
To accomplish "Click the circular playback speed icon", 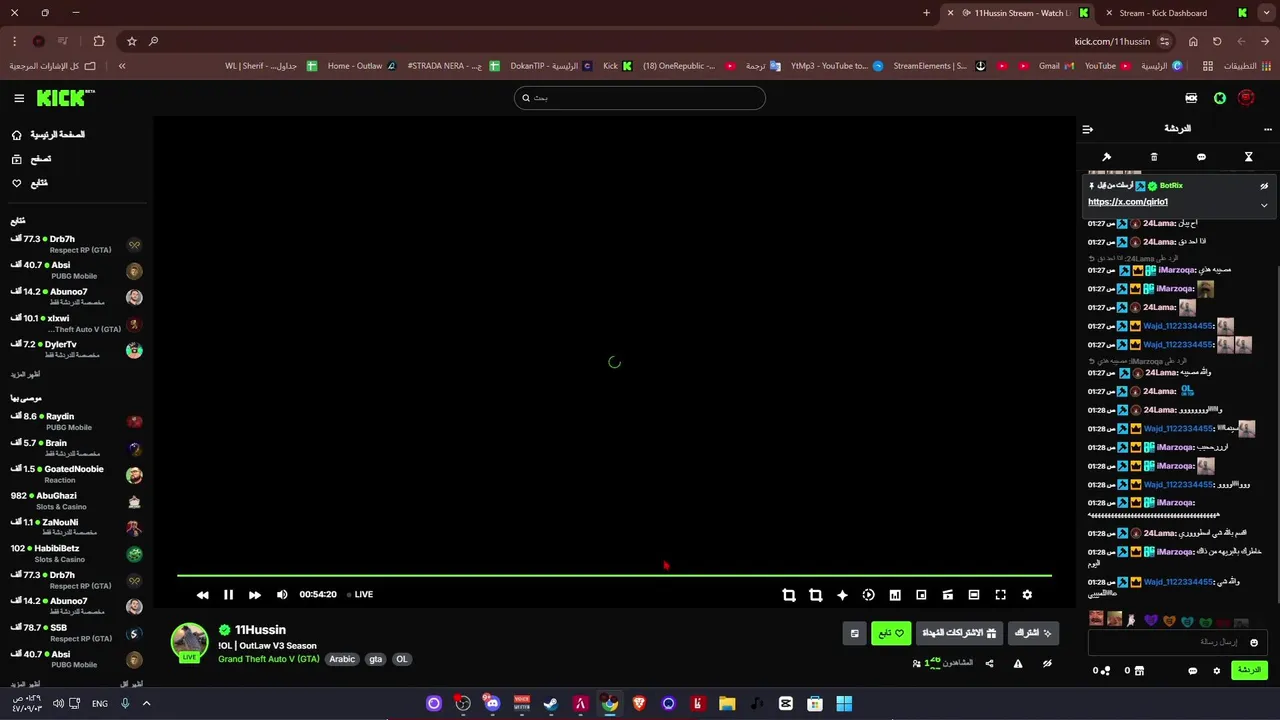I will [868, 595].
